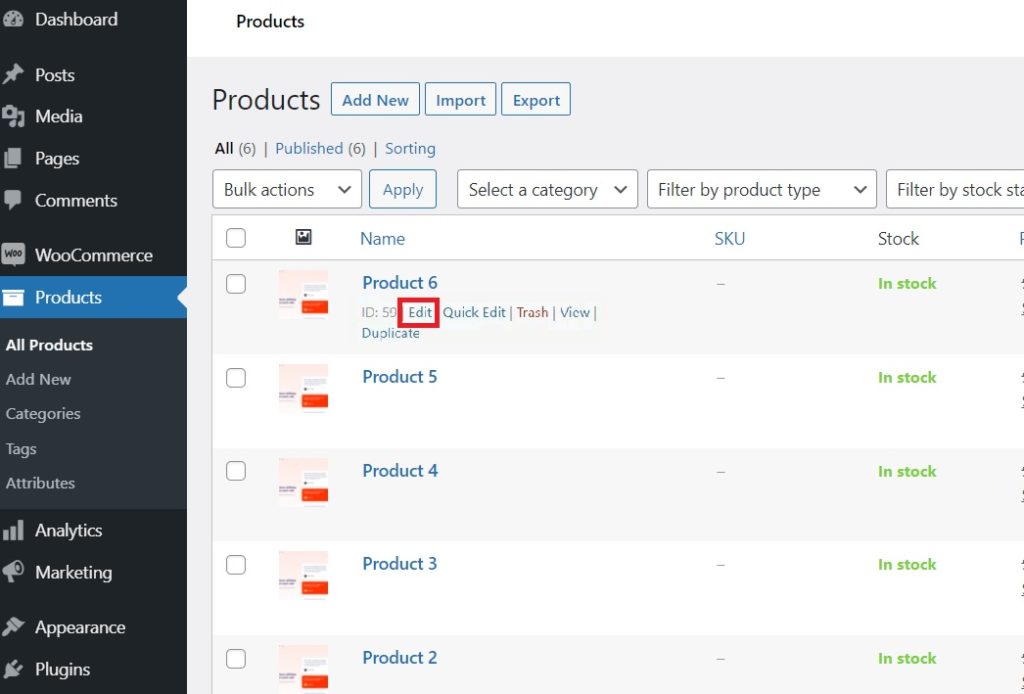This screenshot has height=694, width=1024.
Task: Open the Appearance menu item
Action: click(x=80, y=627)
